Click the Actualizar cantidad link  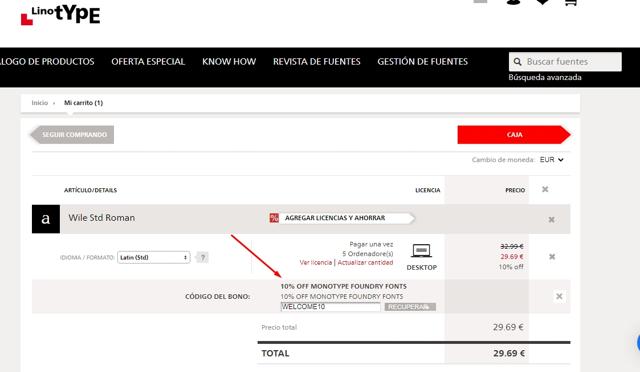(x=365, y=263)
